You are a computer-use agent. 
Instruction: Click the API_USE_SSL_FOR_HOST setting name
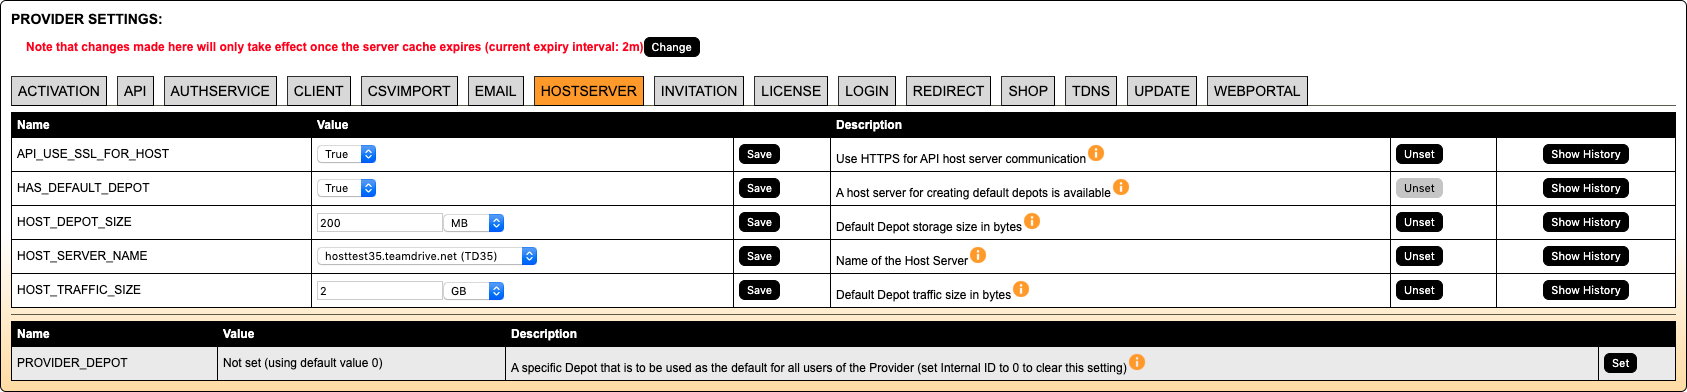pyautogui.click(x=93, y=154)
